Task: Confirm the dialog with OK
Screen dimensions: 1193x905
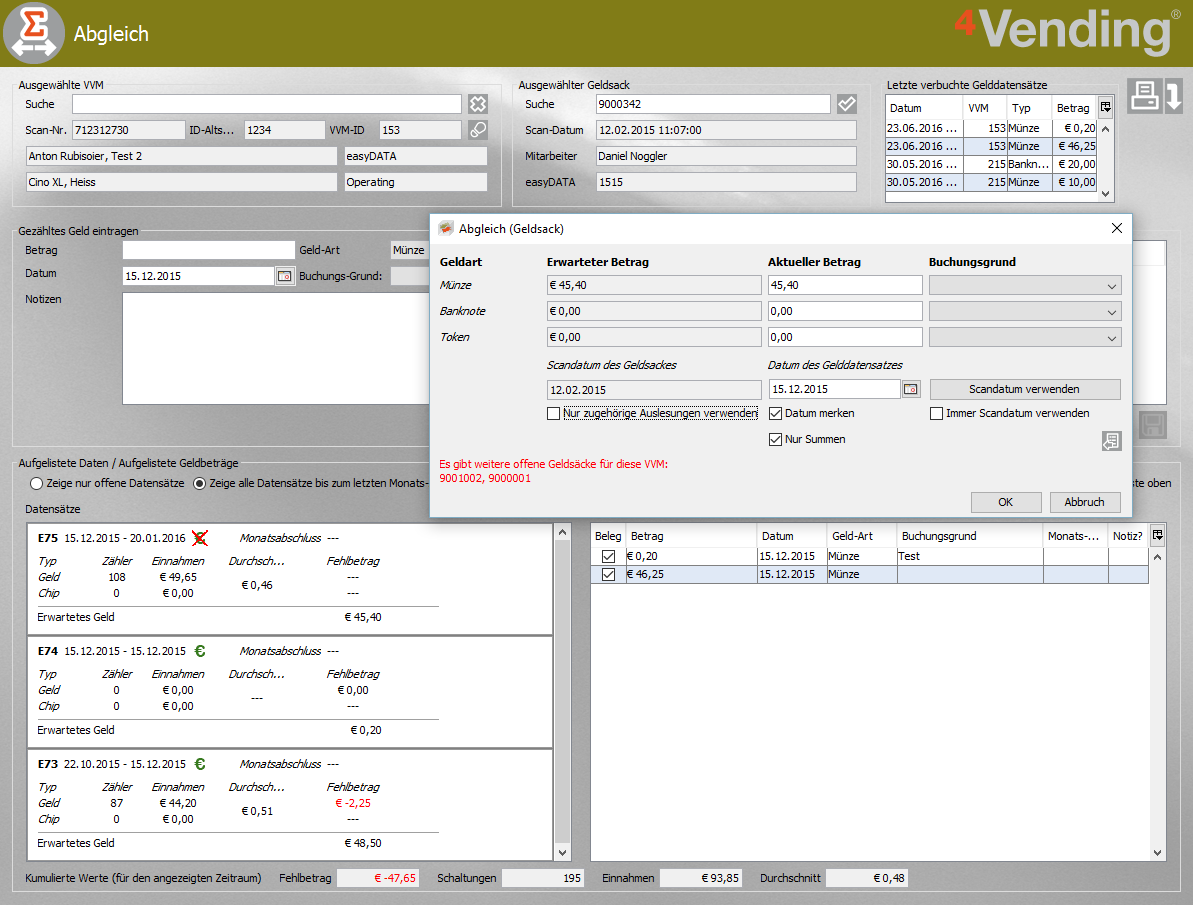Action: [x=1005, y=502]
